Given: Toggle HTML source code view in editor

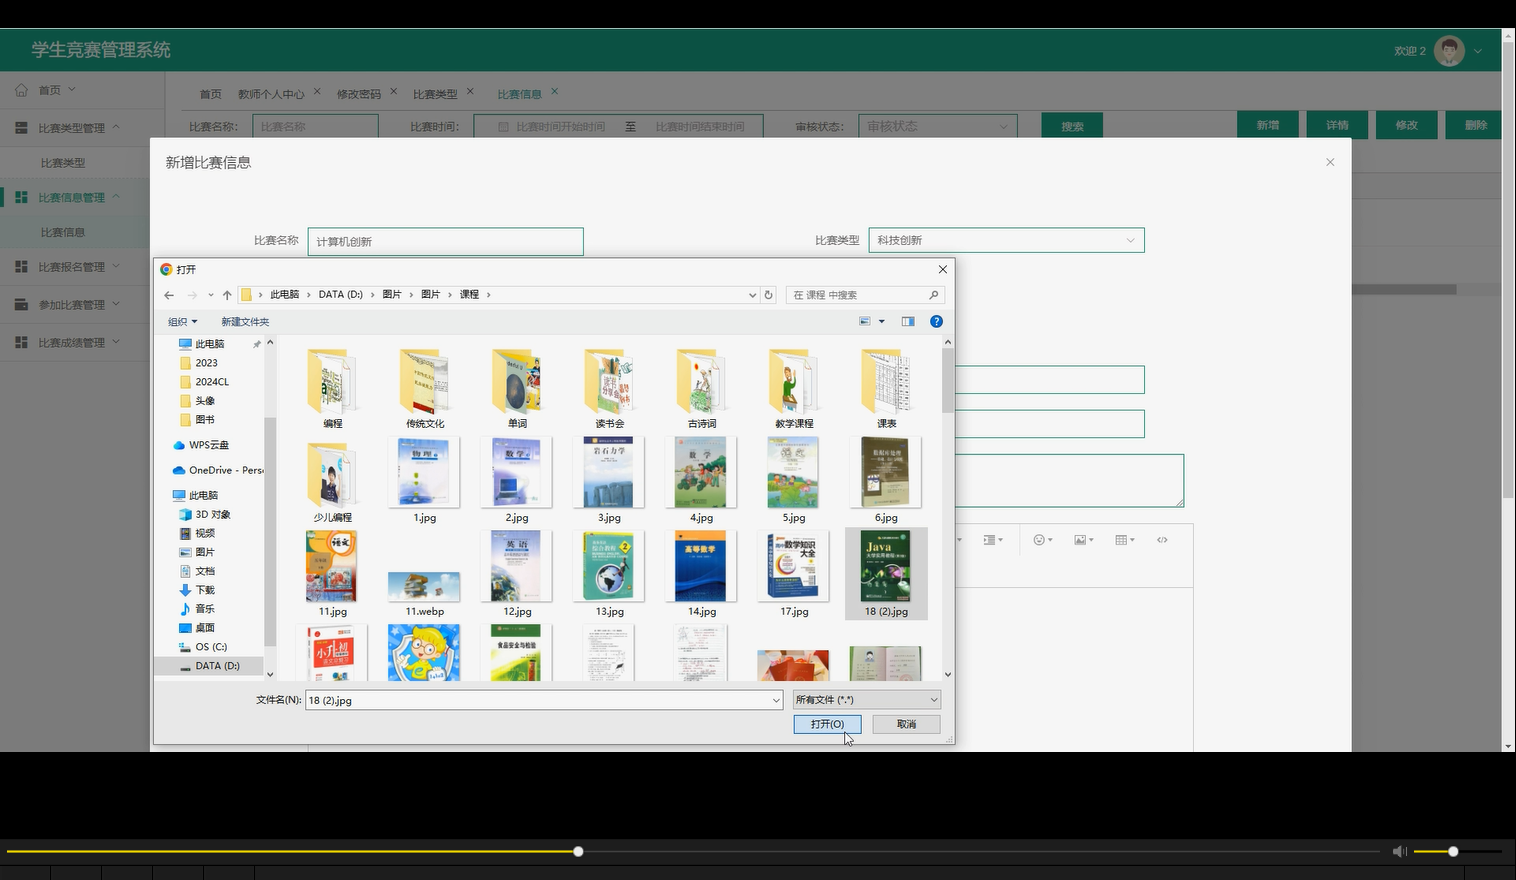Looking at the screenshot, I should 1162,540.
